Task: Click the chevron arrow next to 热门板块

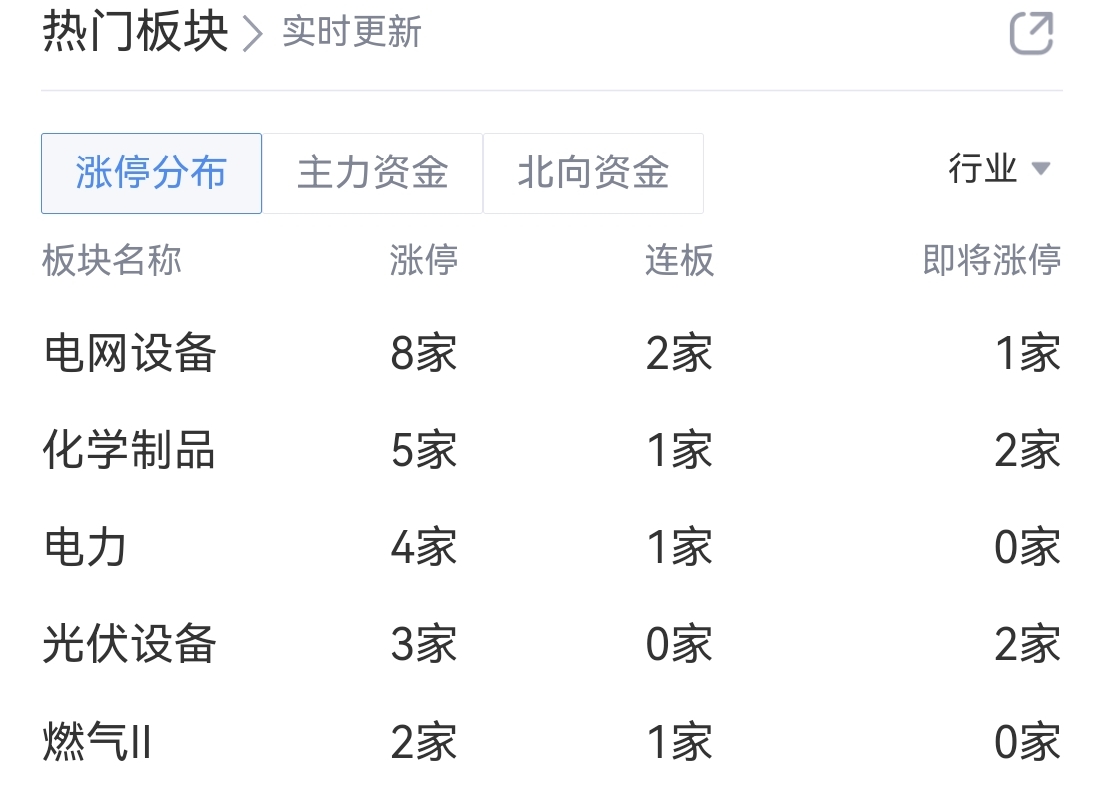Action: (x=252, y=34)
